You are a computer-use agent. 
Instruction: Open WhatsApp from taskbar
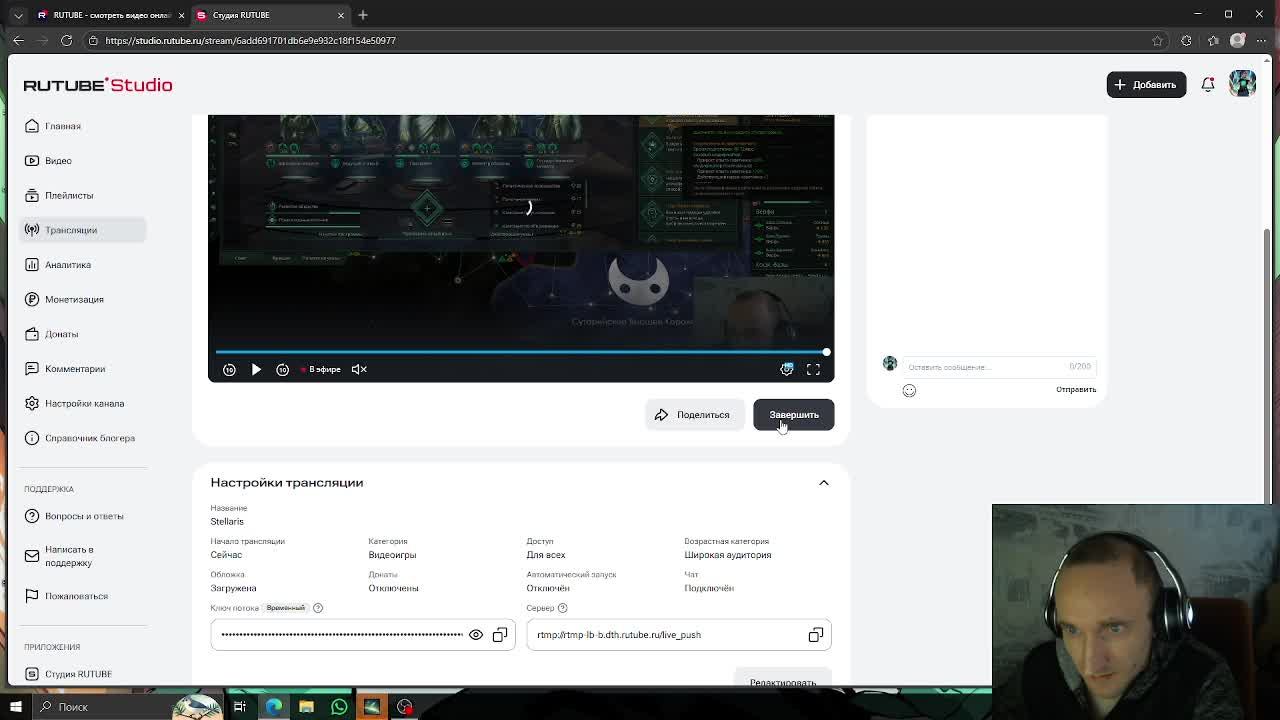(339, 707)
